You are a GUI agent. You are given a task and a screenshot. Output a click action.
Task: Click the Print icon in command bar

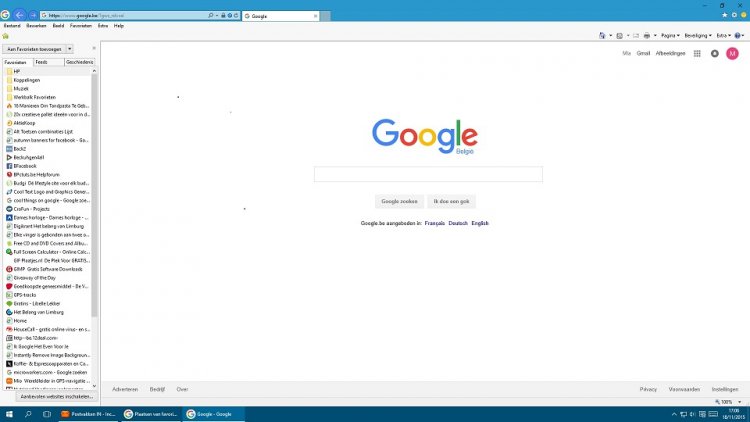point(647,35)
